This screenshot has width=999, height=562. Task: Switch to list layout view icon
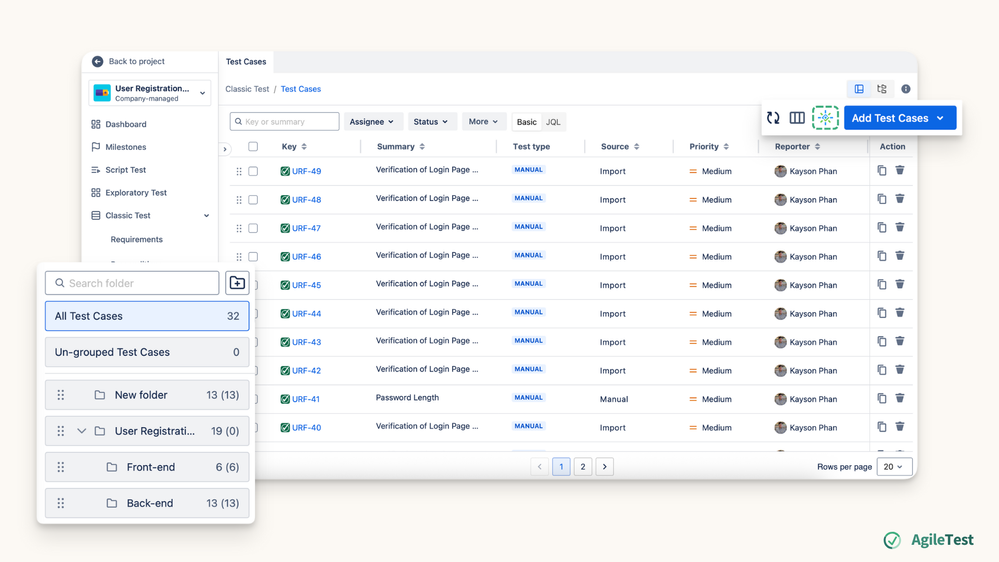[x=859, y=89]
